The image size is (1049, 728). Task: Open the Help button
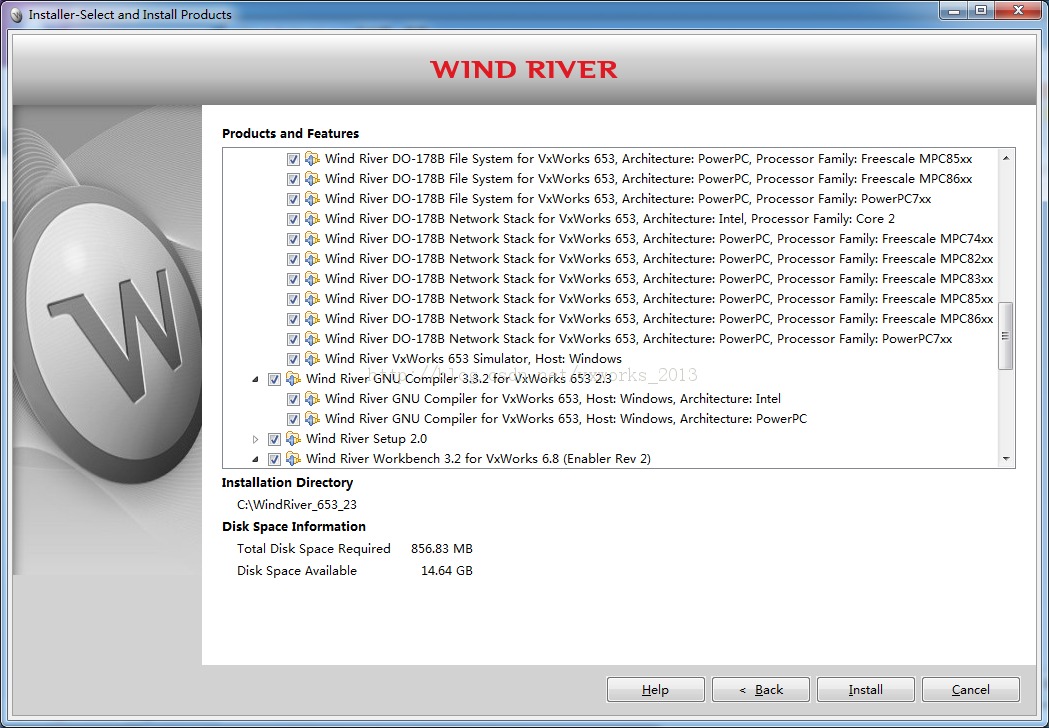click(x=655, y=690)
